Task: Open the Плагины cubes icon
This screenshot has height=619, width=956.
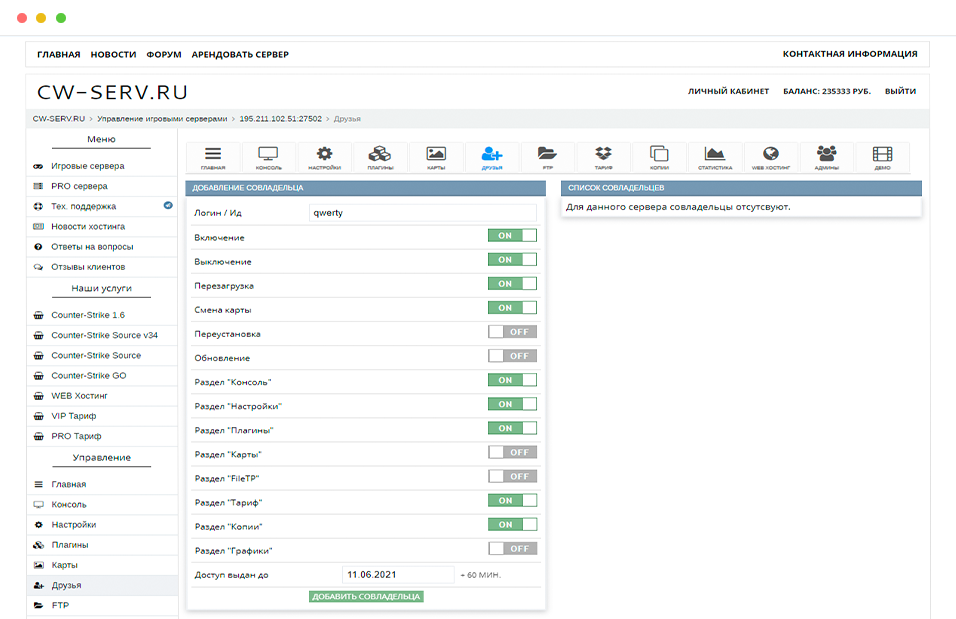Action: click(x=379, y=157)
